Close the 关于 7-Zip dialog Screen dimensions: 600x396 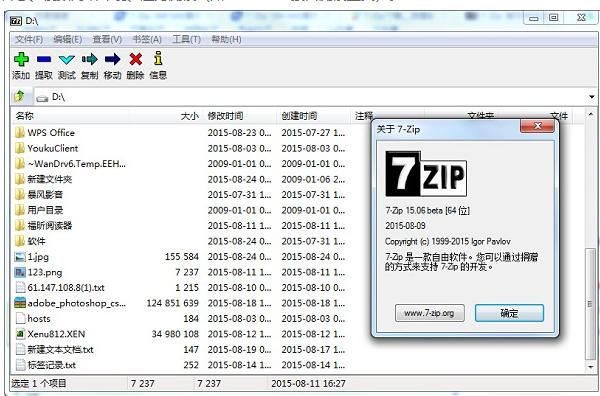click(x=537, y=126)
